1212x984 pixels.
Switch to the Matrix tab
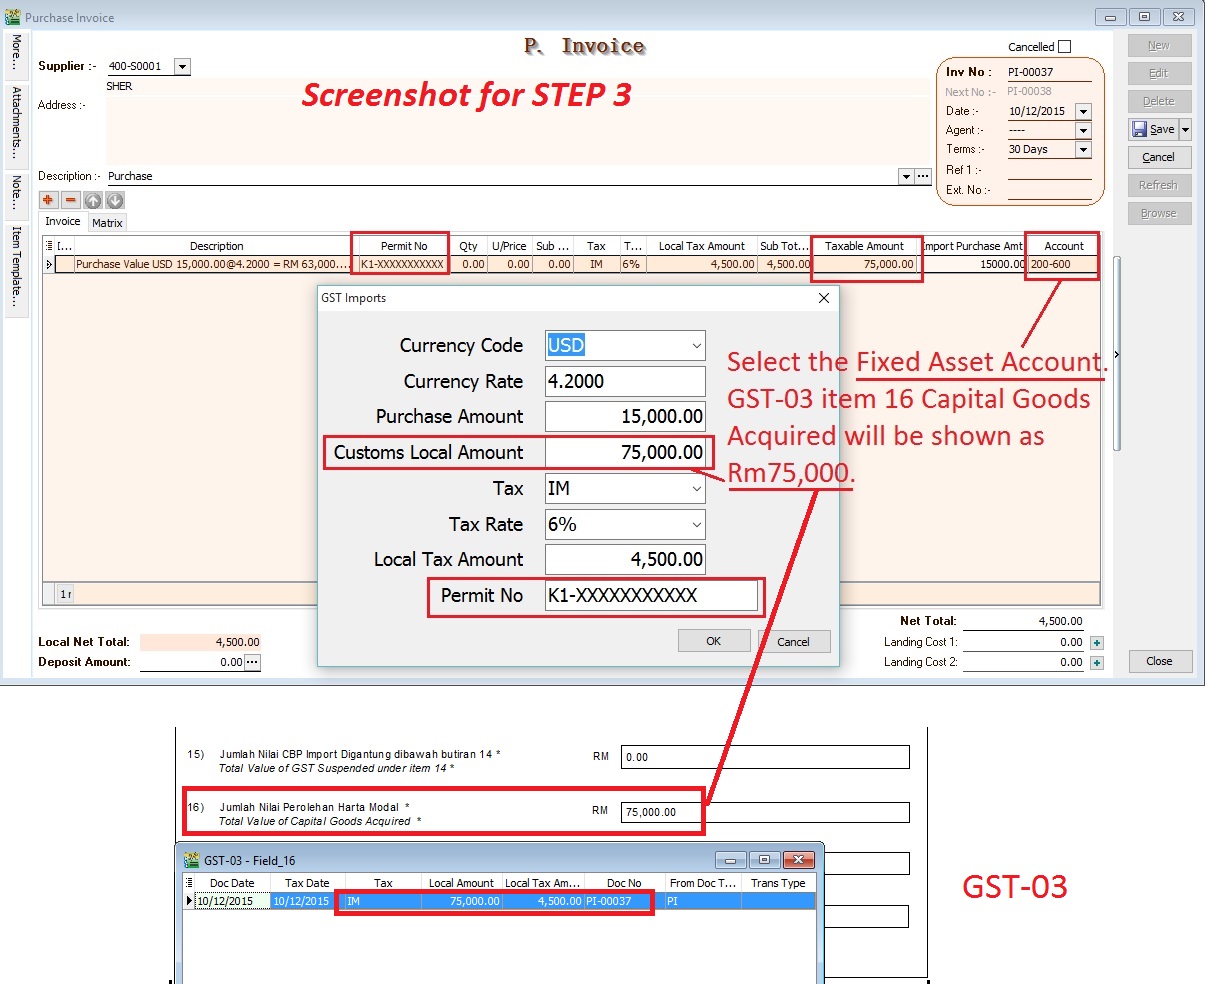[x=106, y=222]
